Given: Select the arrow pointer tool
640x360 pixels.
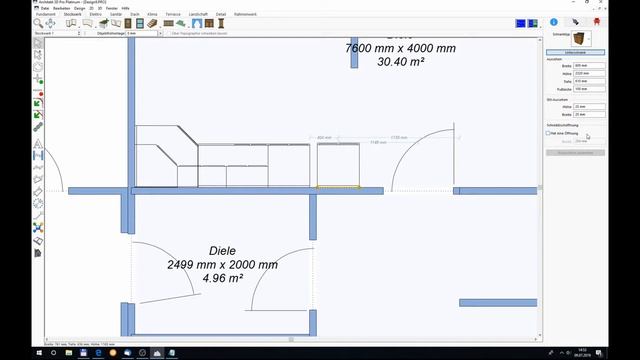Looking at the screenshot, I should click(x=38, y=42).
